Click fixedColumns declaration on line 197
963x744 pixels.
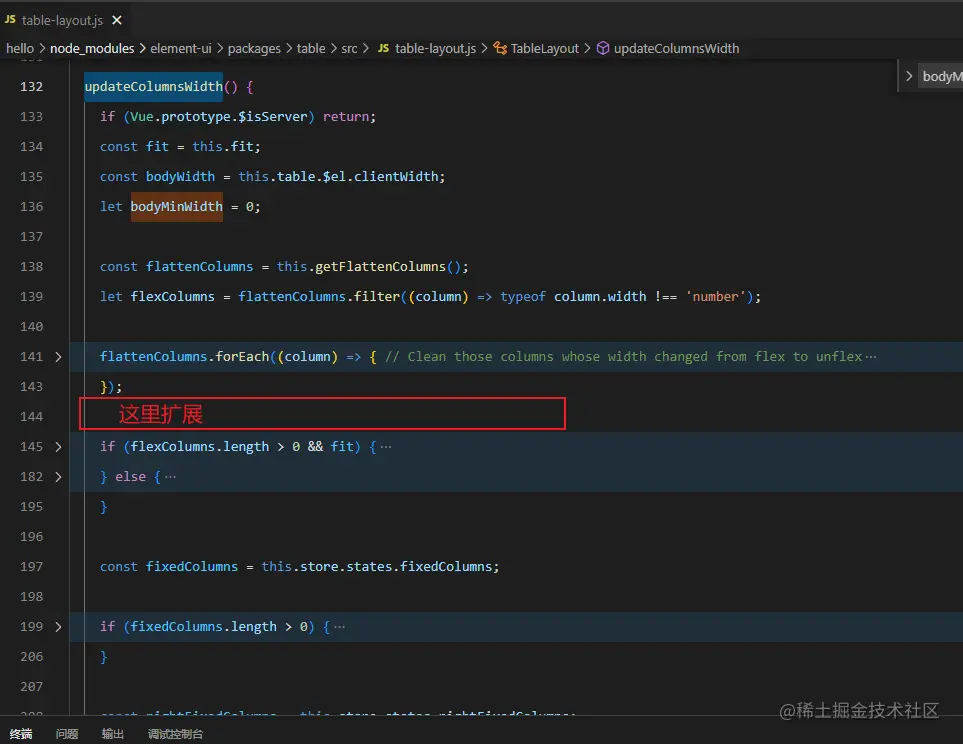(x=192, y=566)
